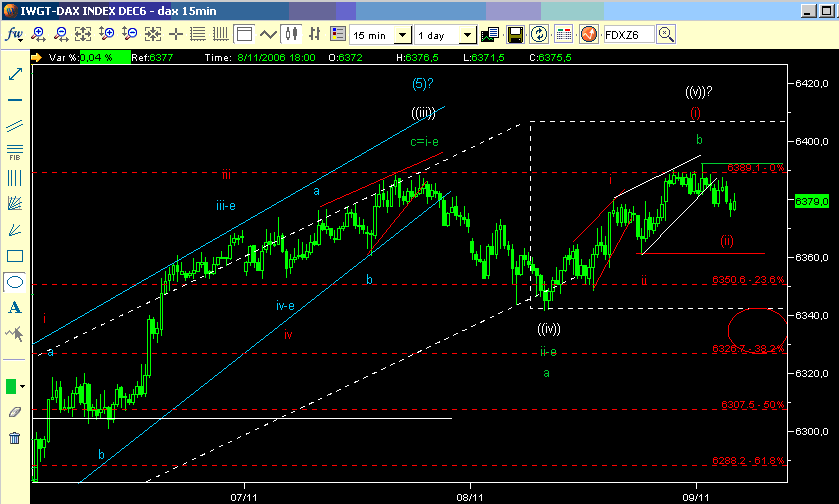Open the fw indicators function menu

point(14,35)
